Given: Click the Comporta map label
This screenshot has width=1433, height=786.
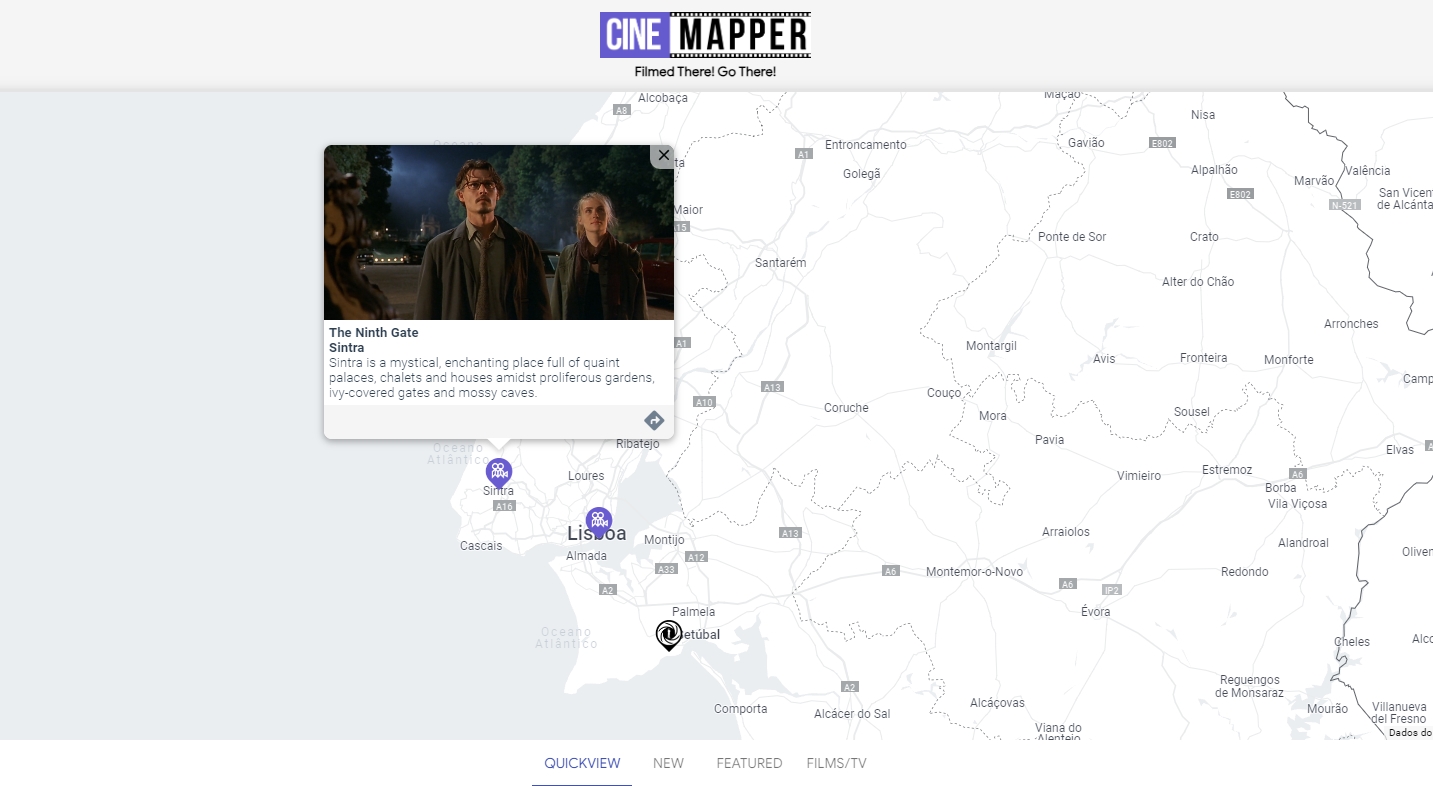Looking at the screenshot, I should [741, 709].
